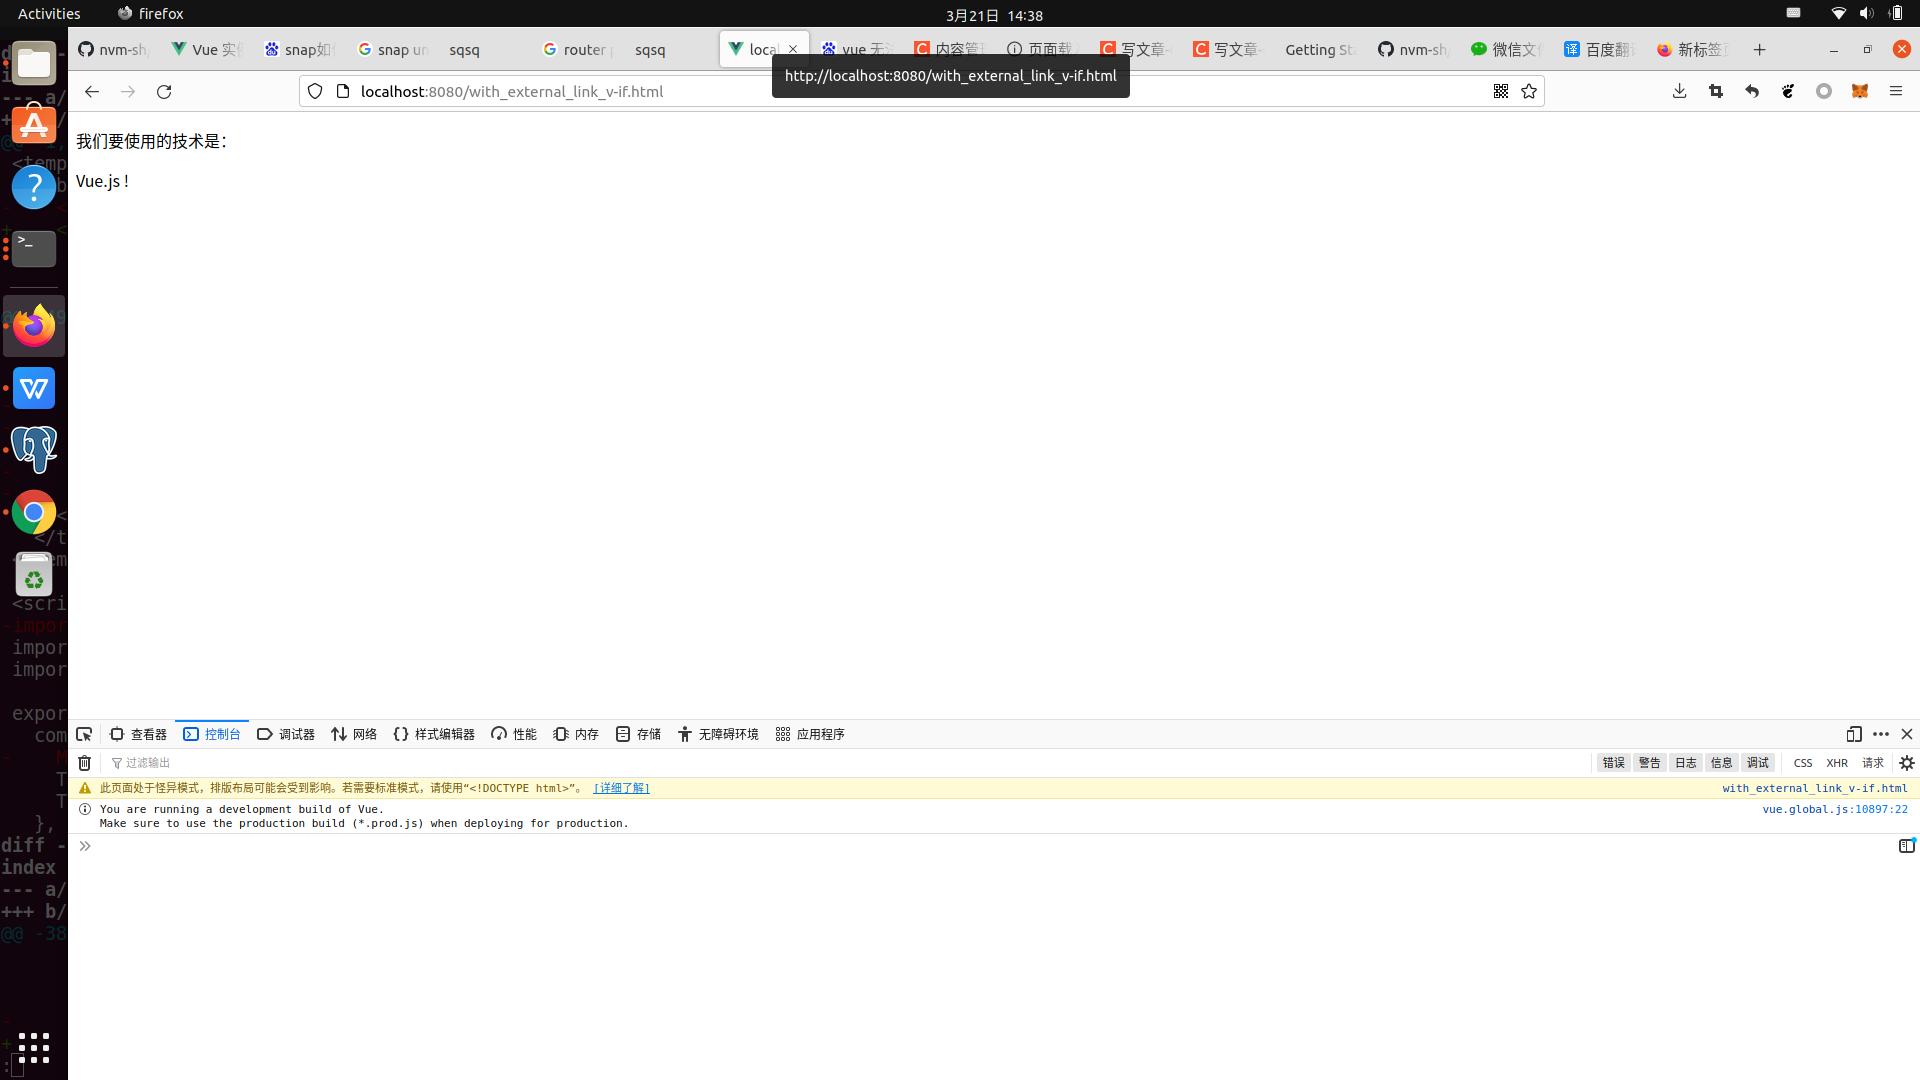The height and width of the screenshot is (1080, 1920).
Task: Toggle the CSS console filter
Action: (1803, 763)
